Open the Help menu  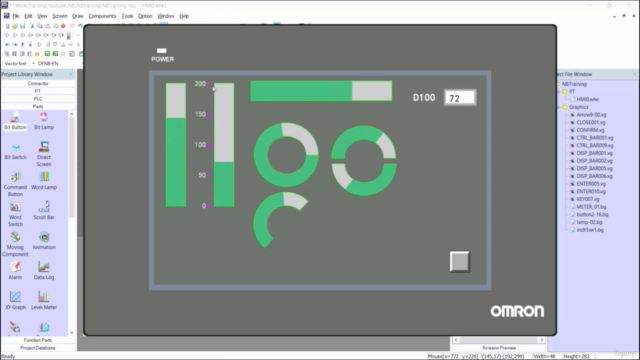184,16
